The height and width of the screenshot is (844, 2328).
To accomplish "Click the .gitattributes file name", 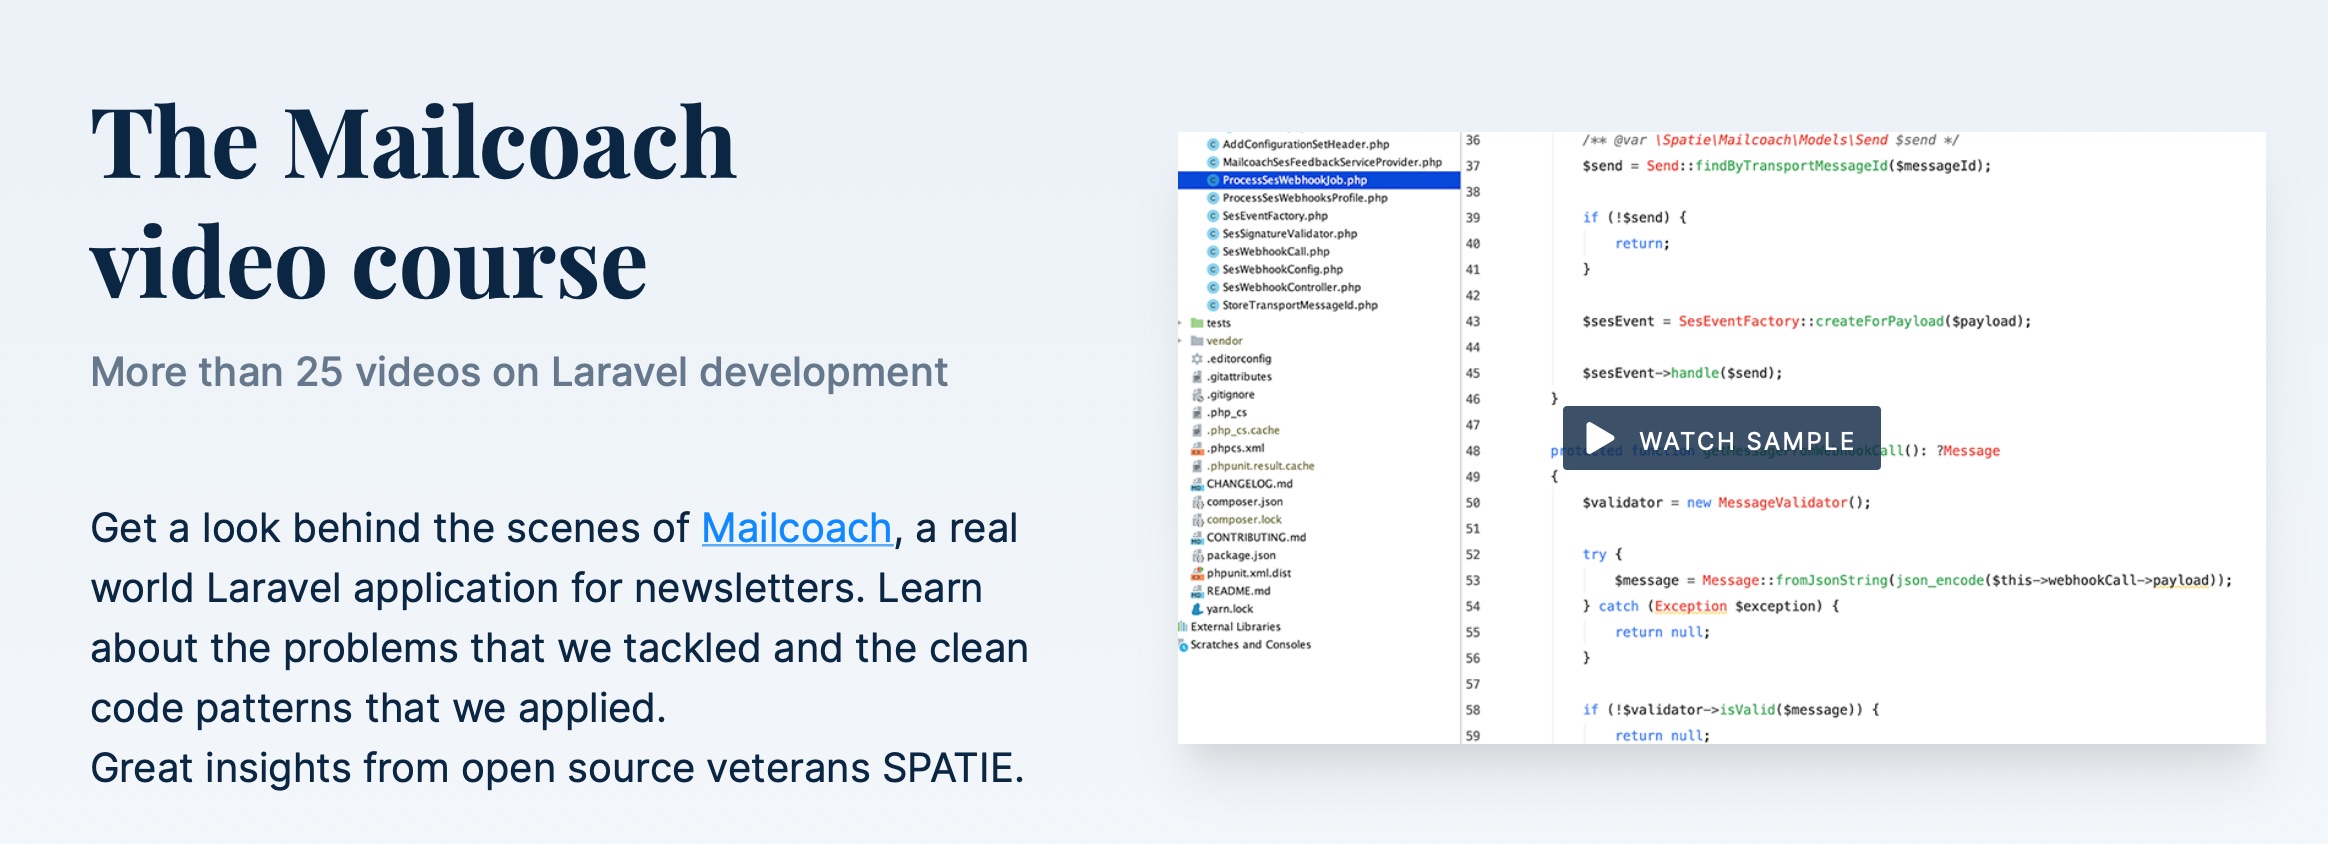I will [x=1239, y=377].
